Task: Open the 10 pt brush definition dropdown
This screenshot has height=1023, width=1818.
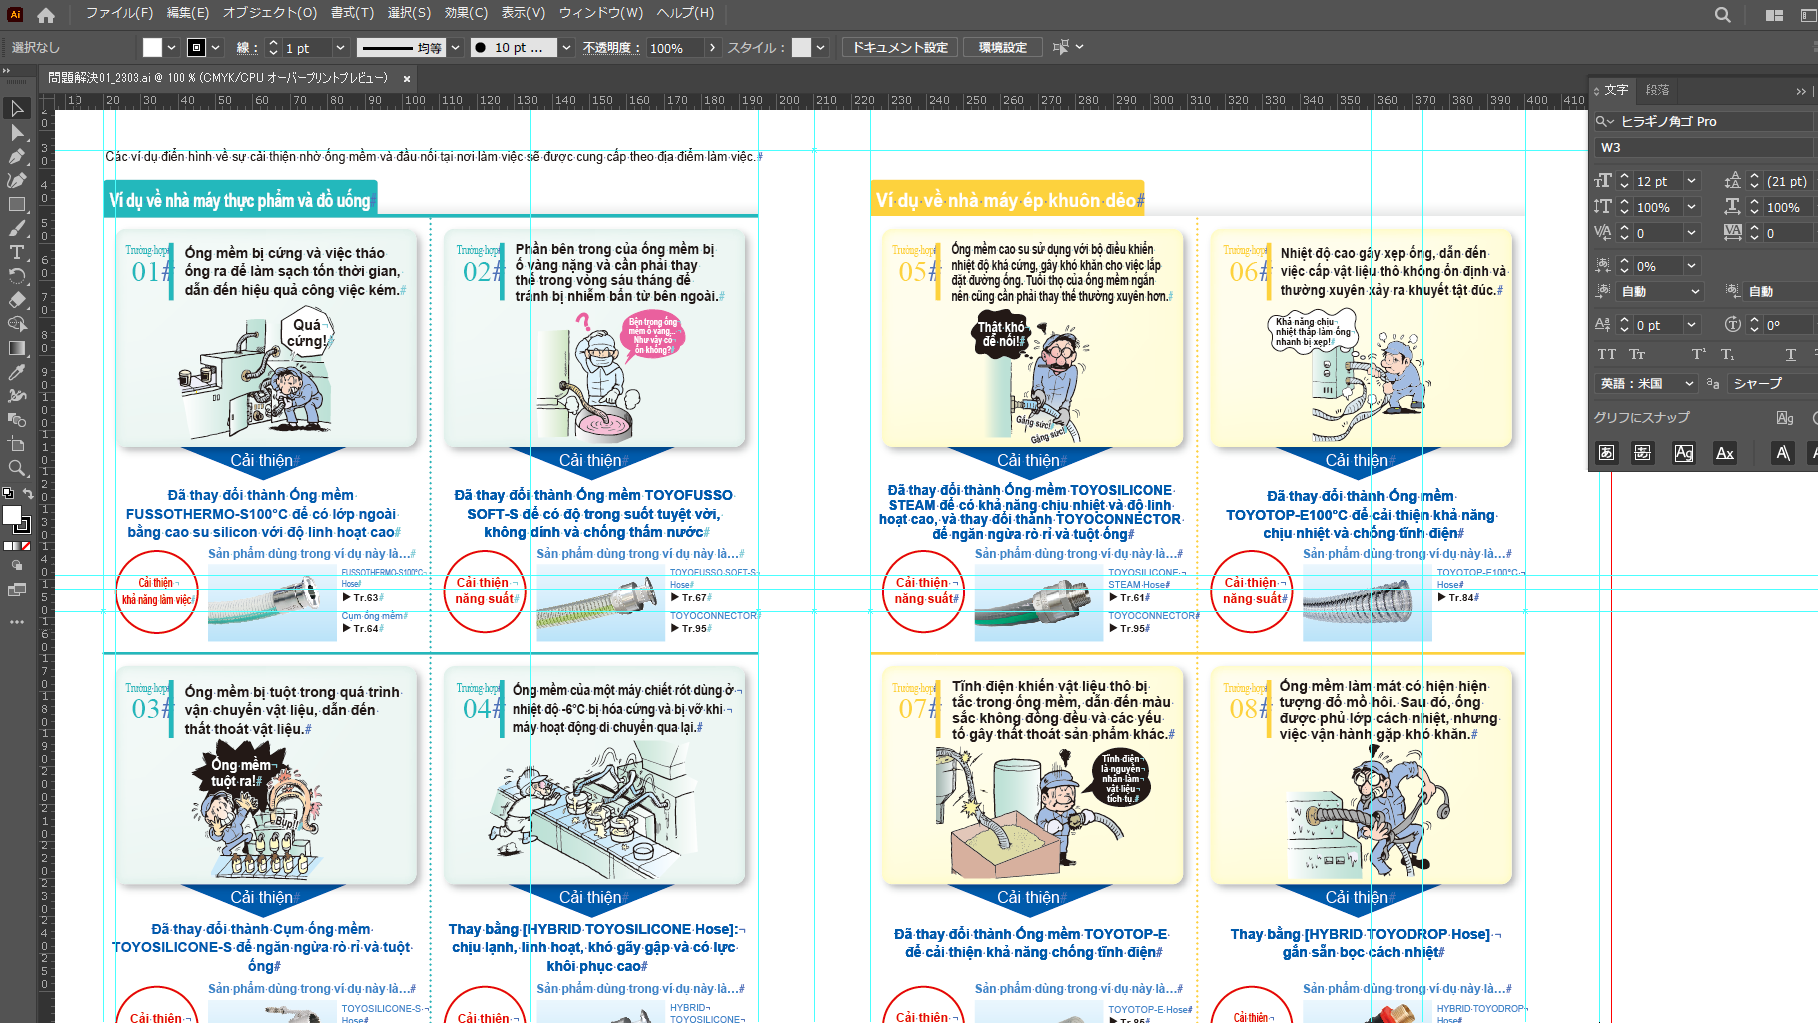Action: (566, 47)
